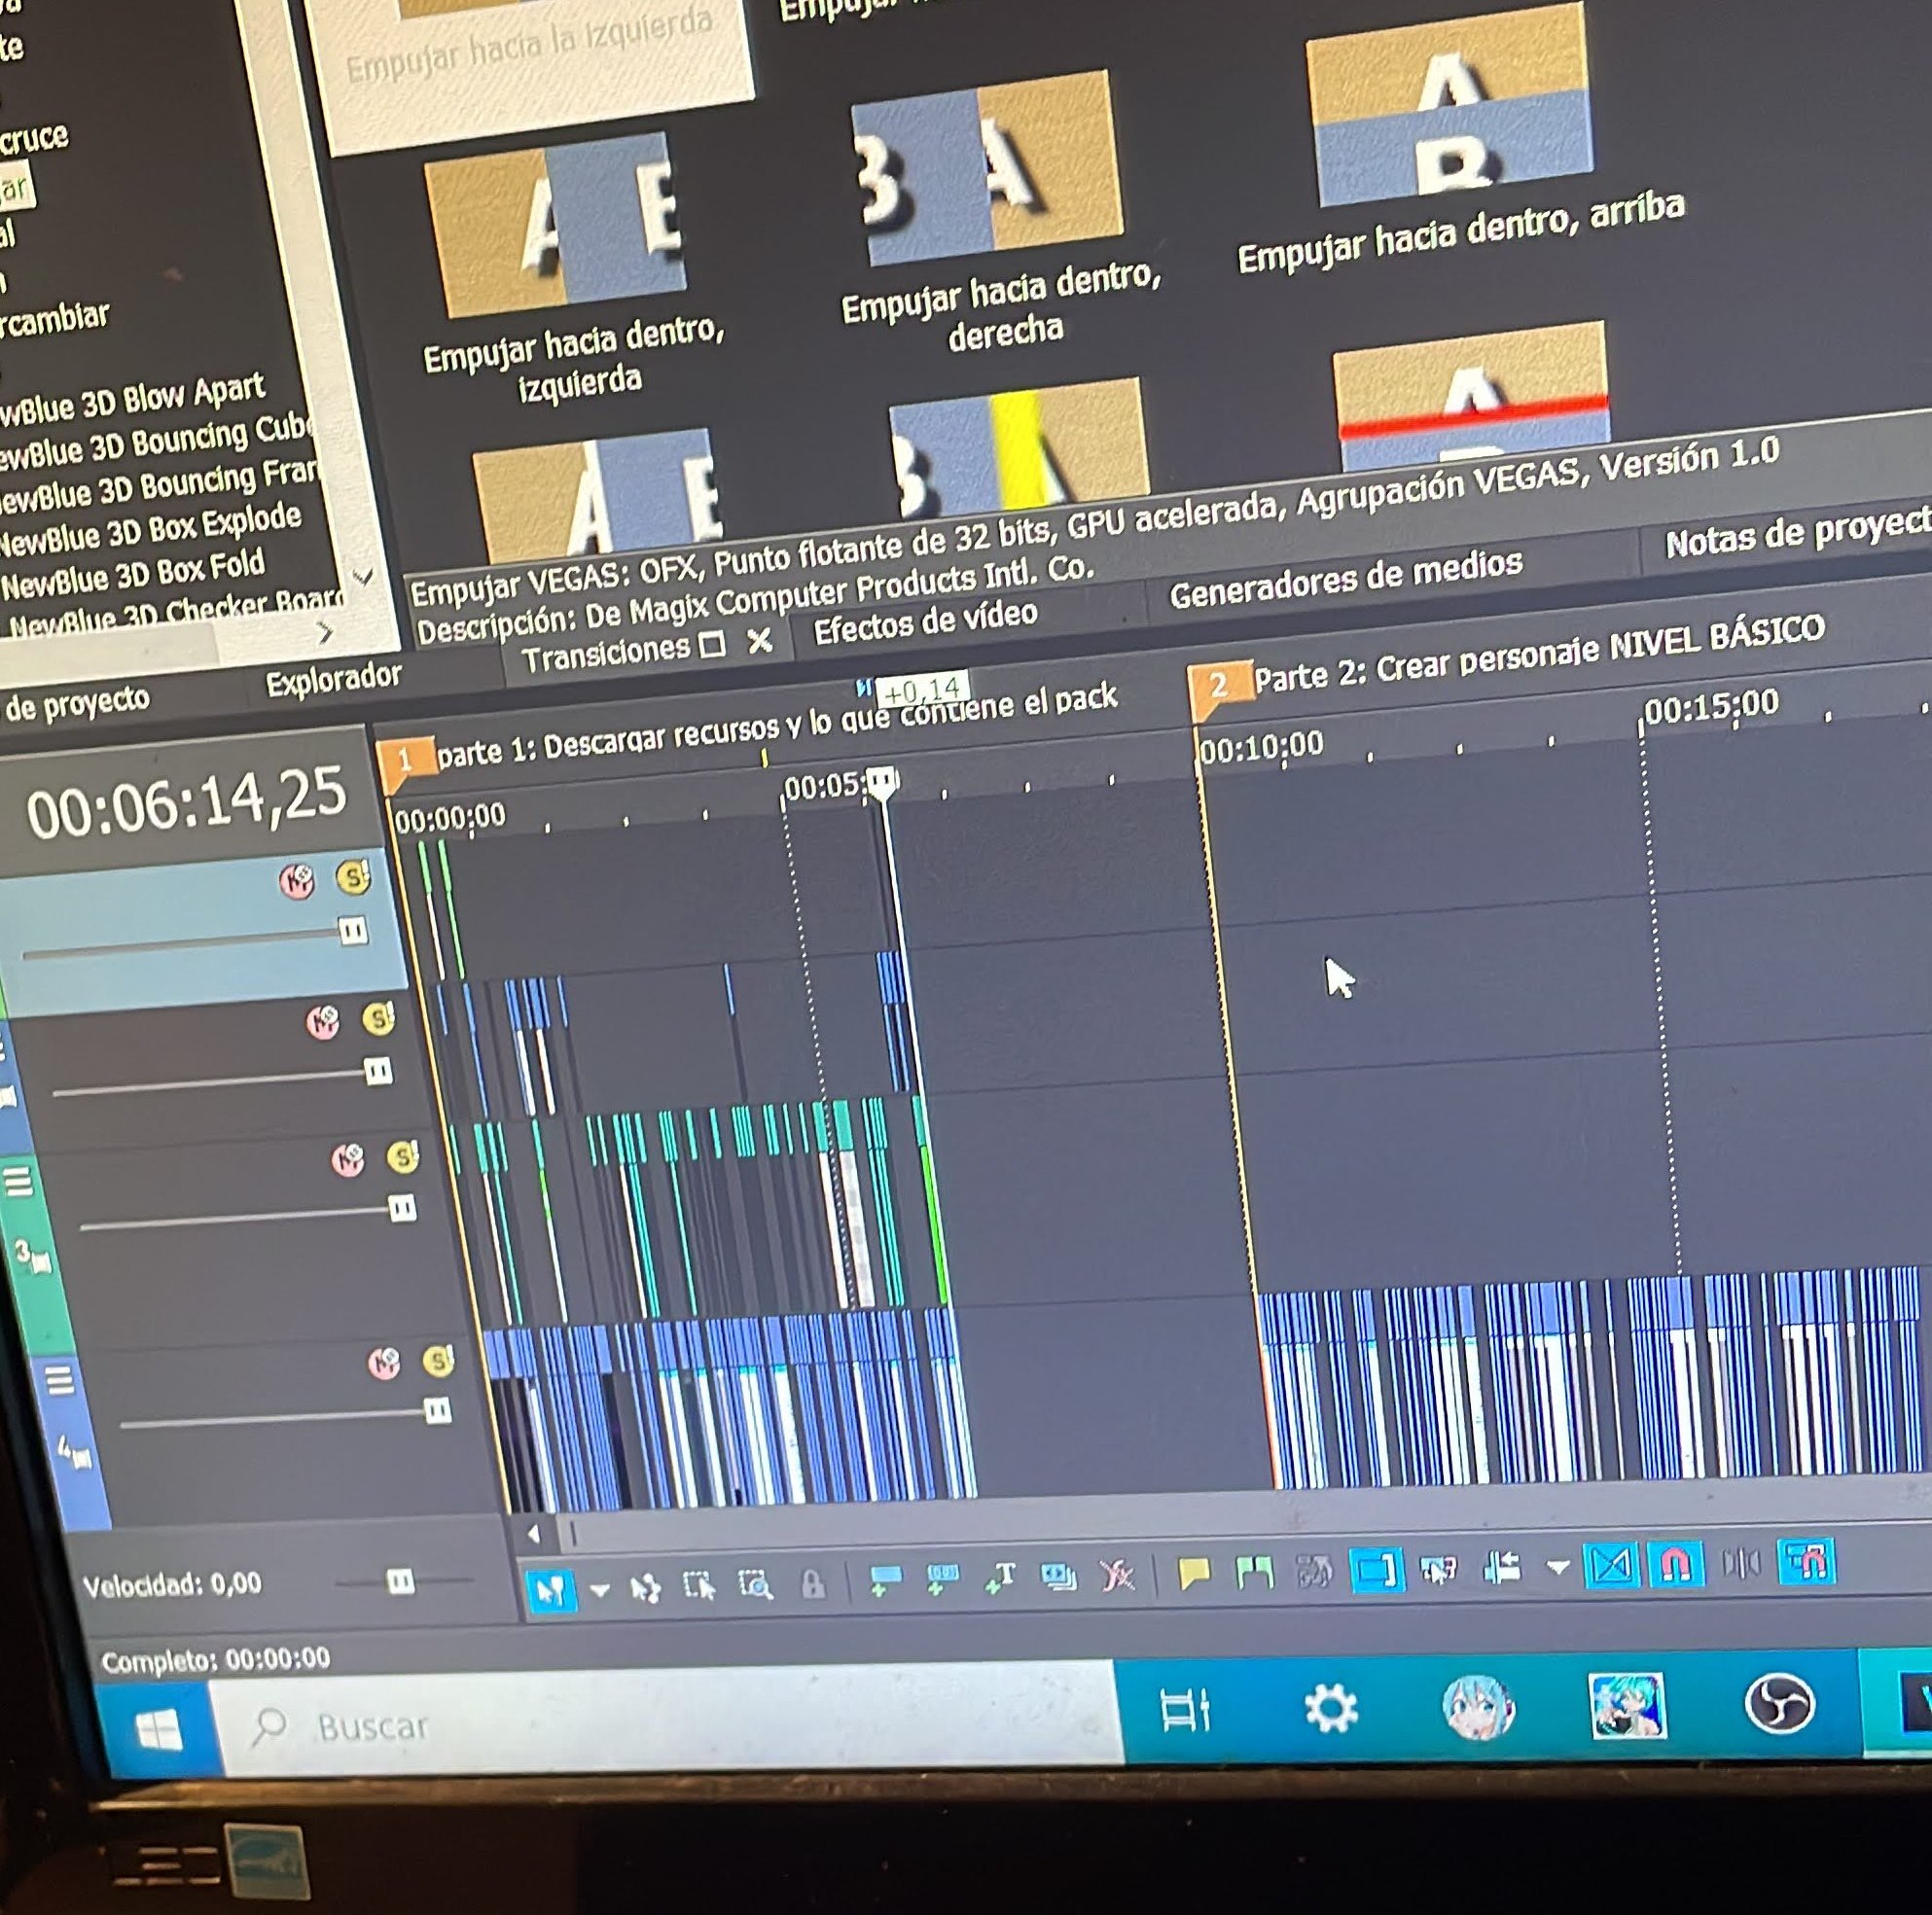
Task: Click the timeline scrollbar left arrow
Action: click(x=533, y=1535)
